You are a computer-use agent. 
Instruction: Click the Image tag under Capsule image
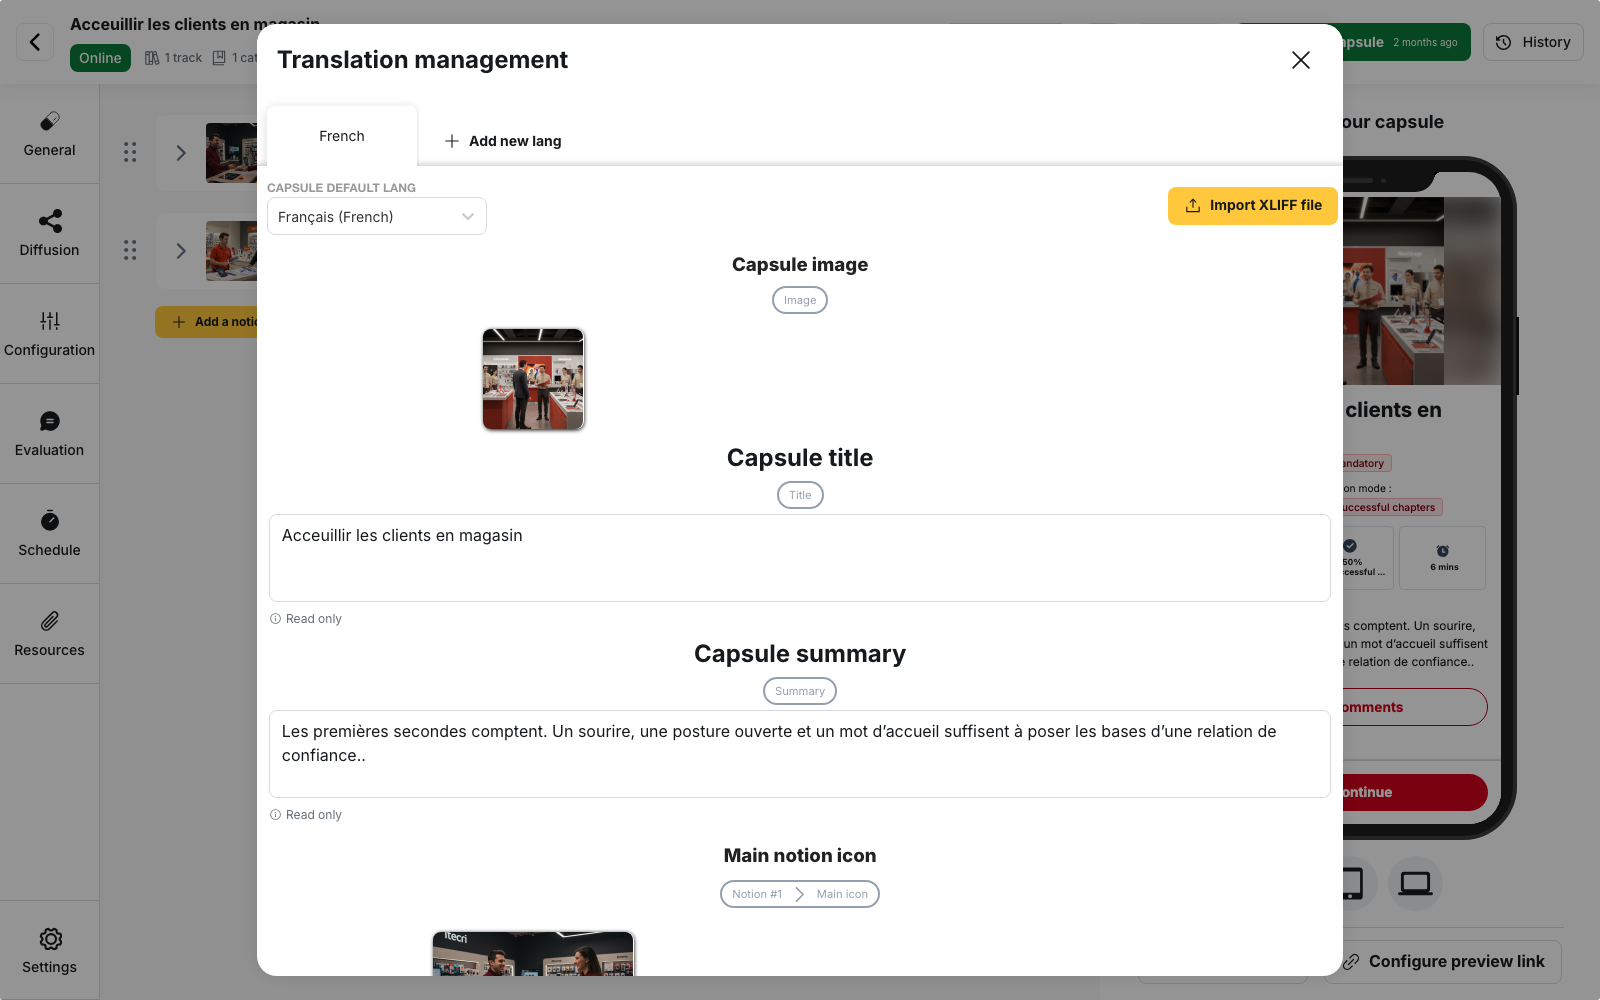800,300
